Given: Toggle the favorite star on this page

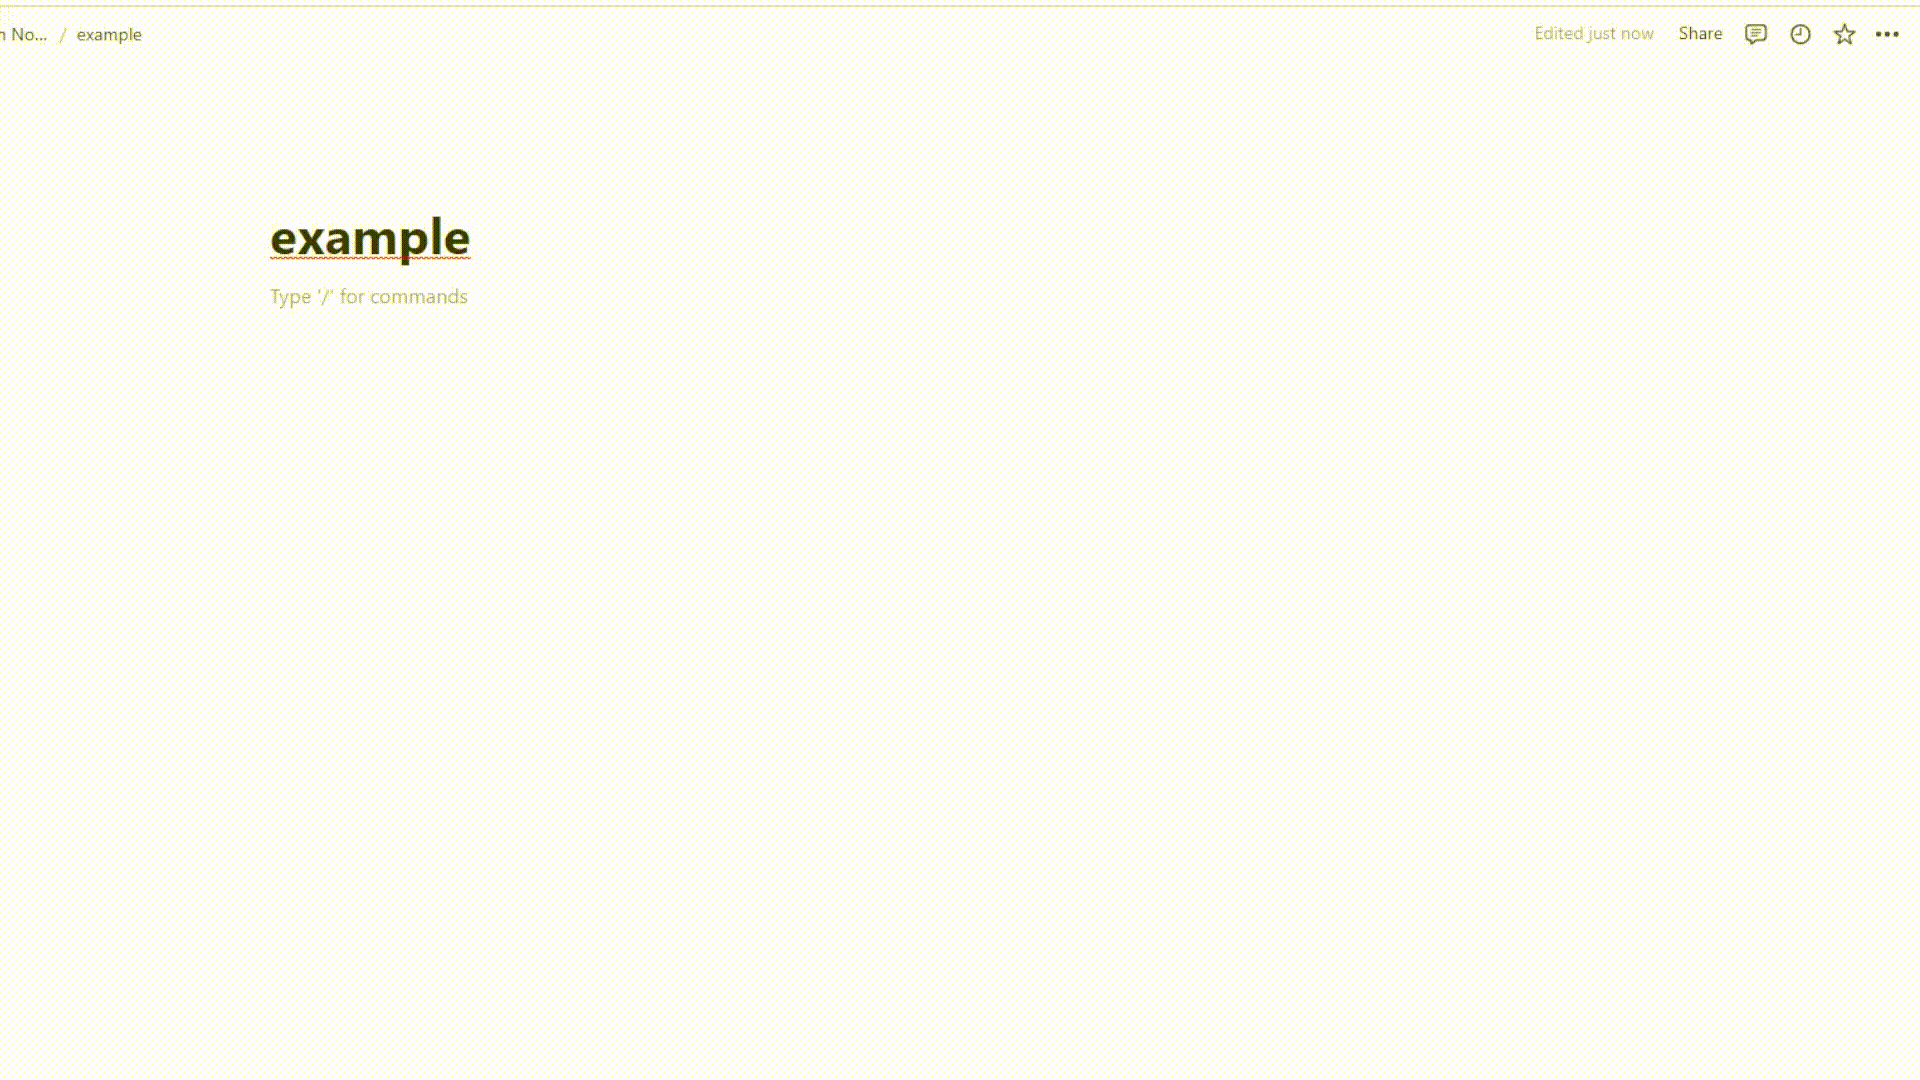Looking at the screenshot, I should (x=1844, y=34).
